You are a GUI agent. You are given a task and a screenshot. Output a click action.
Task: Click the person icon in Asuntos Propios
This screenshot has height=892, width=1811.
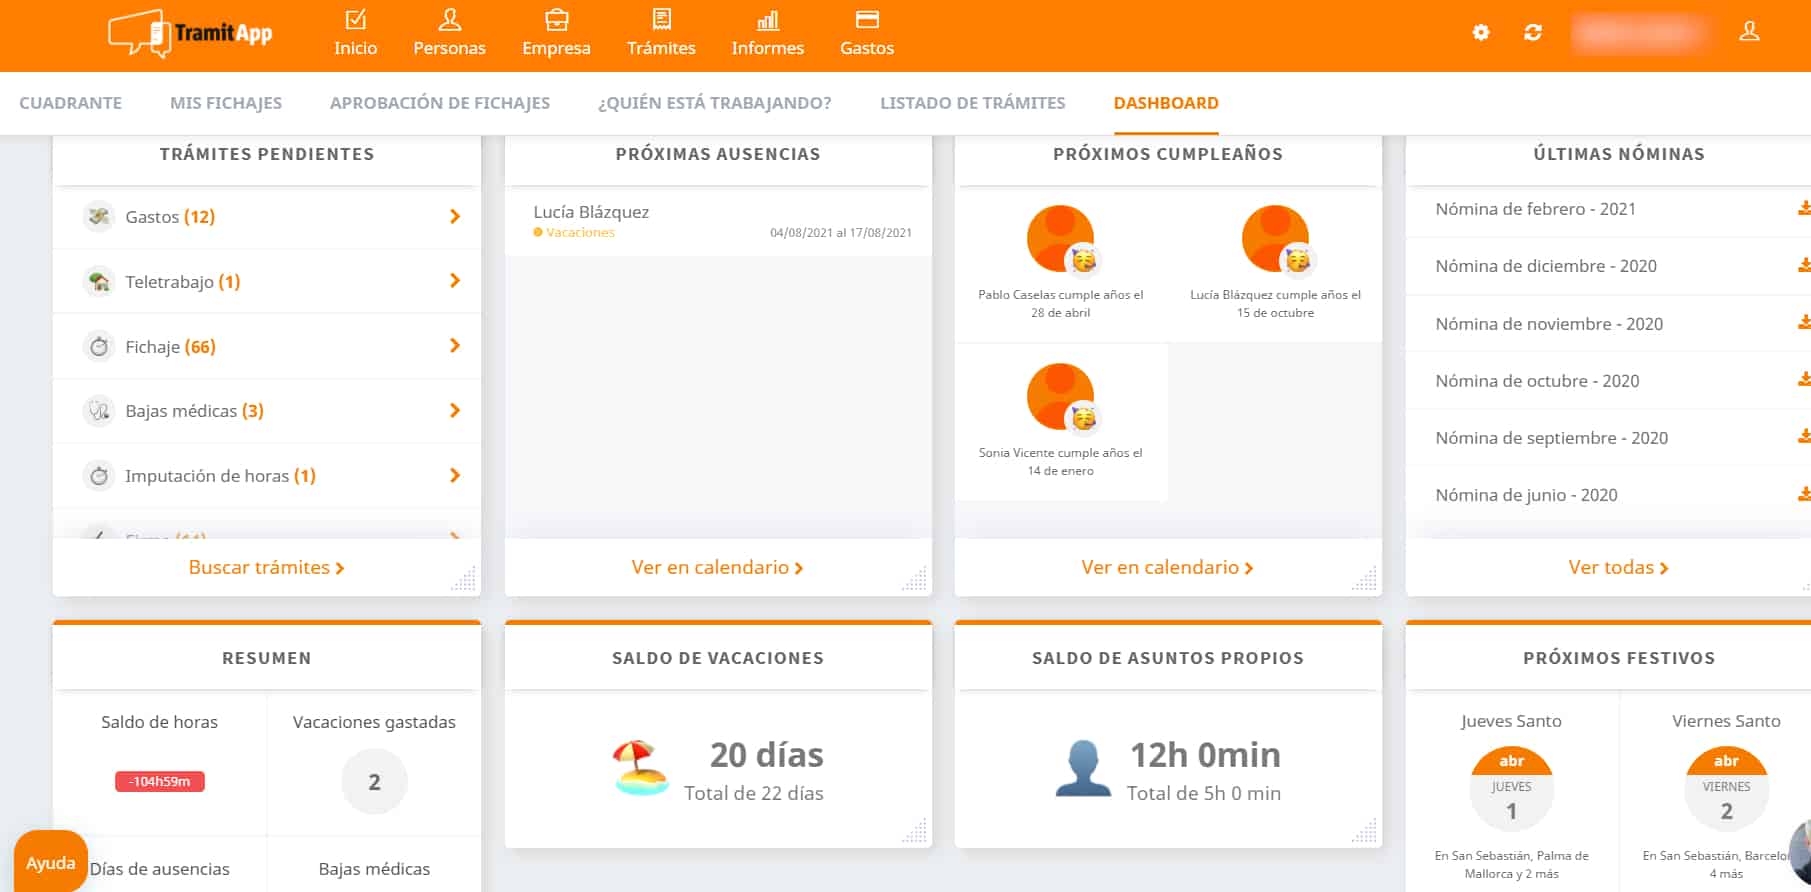[1083, 768]
